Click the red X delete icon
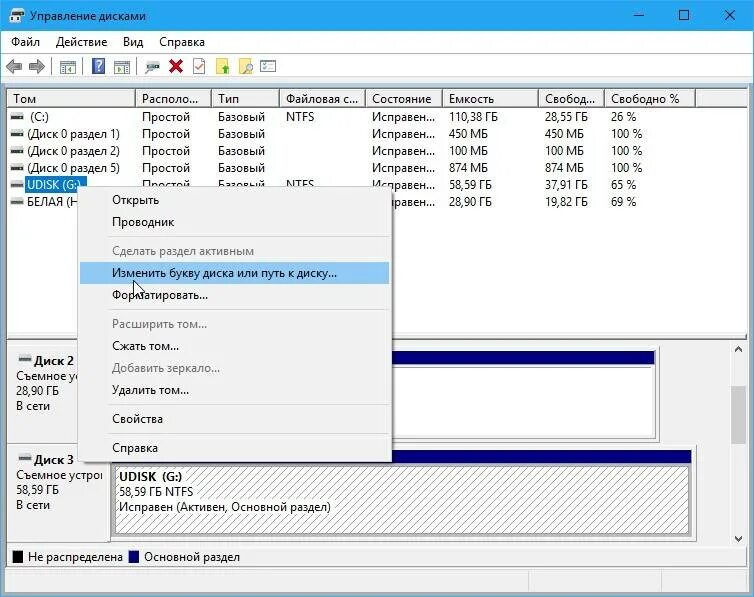 pos(176,66)
